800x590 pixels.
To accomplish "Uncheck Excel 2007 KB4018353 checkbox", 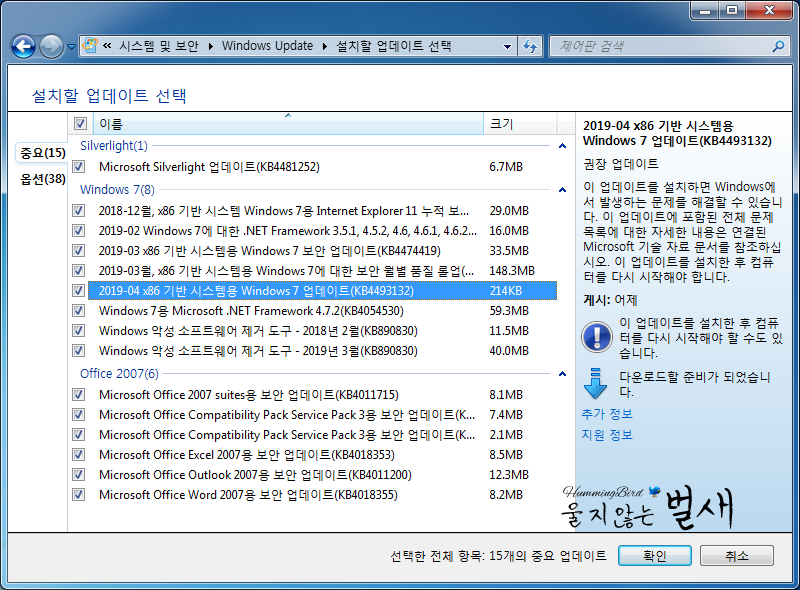I will coord(79,454).
